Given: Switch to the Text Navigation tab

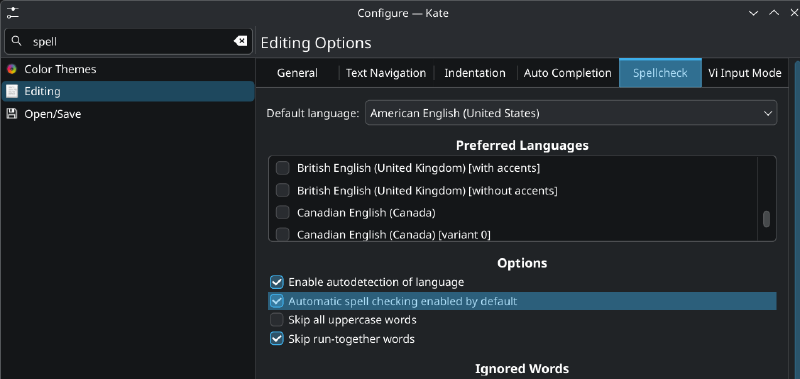Looking at the screenshot, I should click(x=386, y=73).
